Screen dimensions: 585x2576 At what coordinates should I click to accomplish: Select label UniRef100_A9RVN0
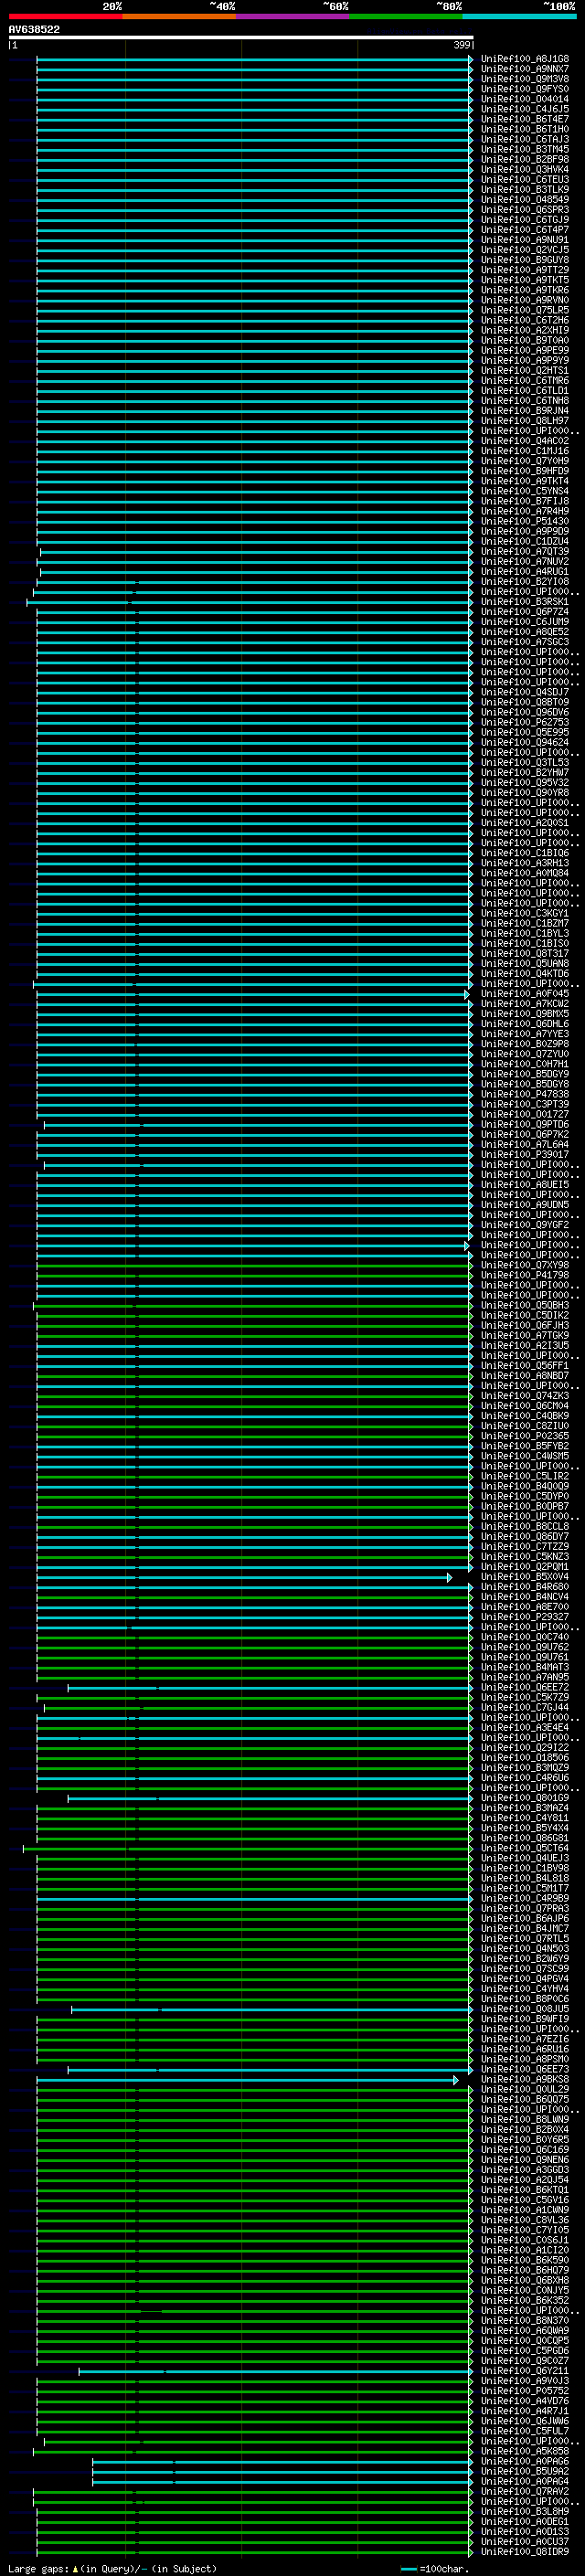click(x=525, y=300)
